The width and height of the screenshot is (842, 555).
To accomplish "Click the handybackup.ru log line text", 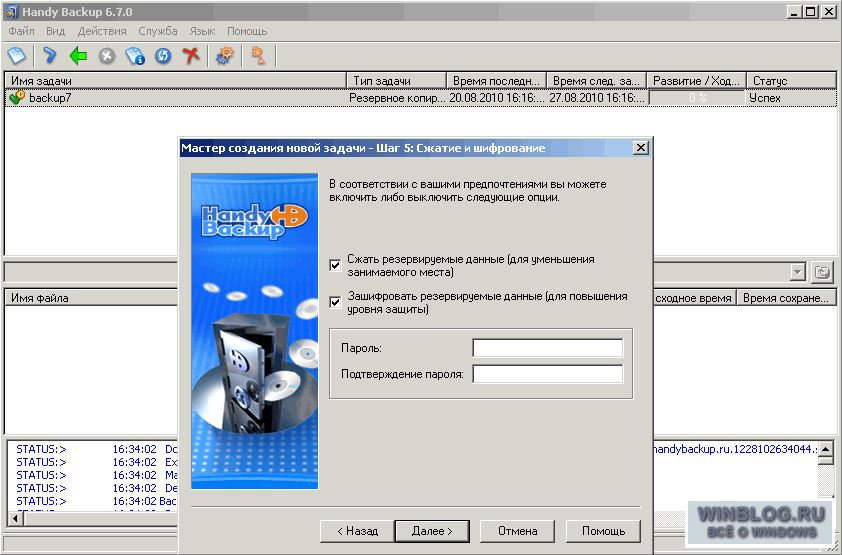I will (x=735, y=449).
